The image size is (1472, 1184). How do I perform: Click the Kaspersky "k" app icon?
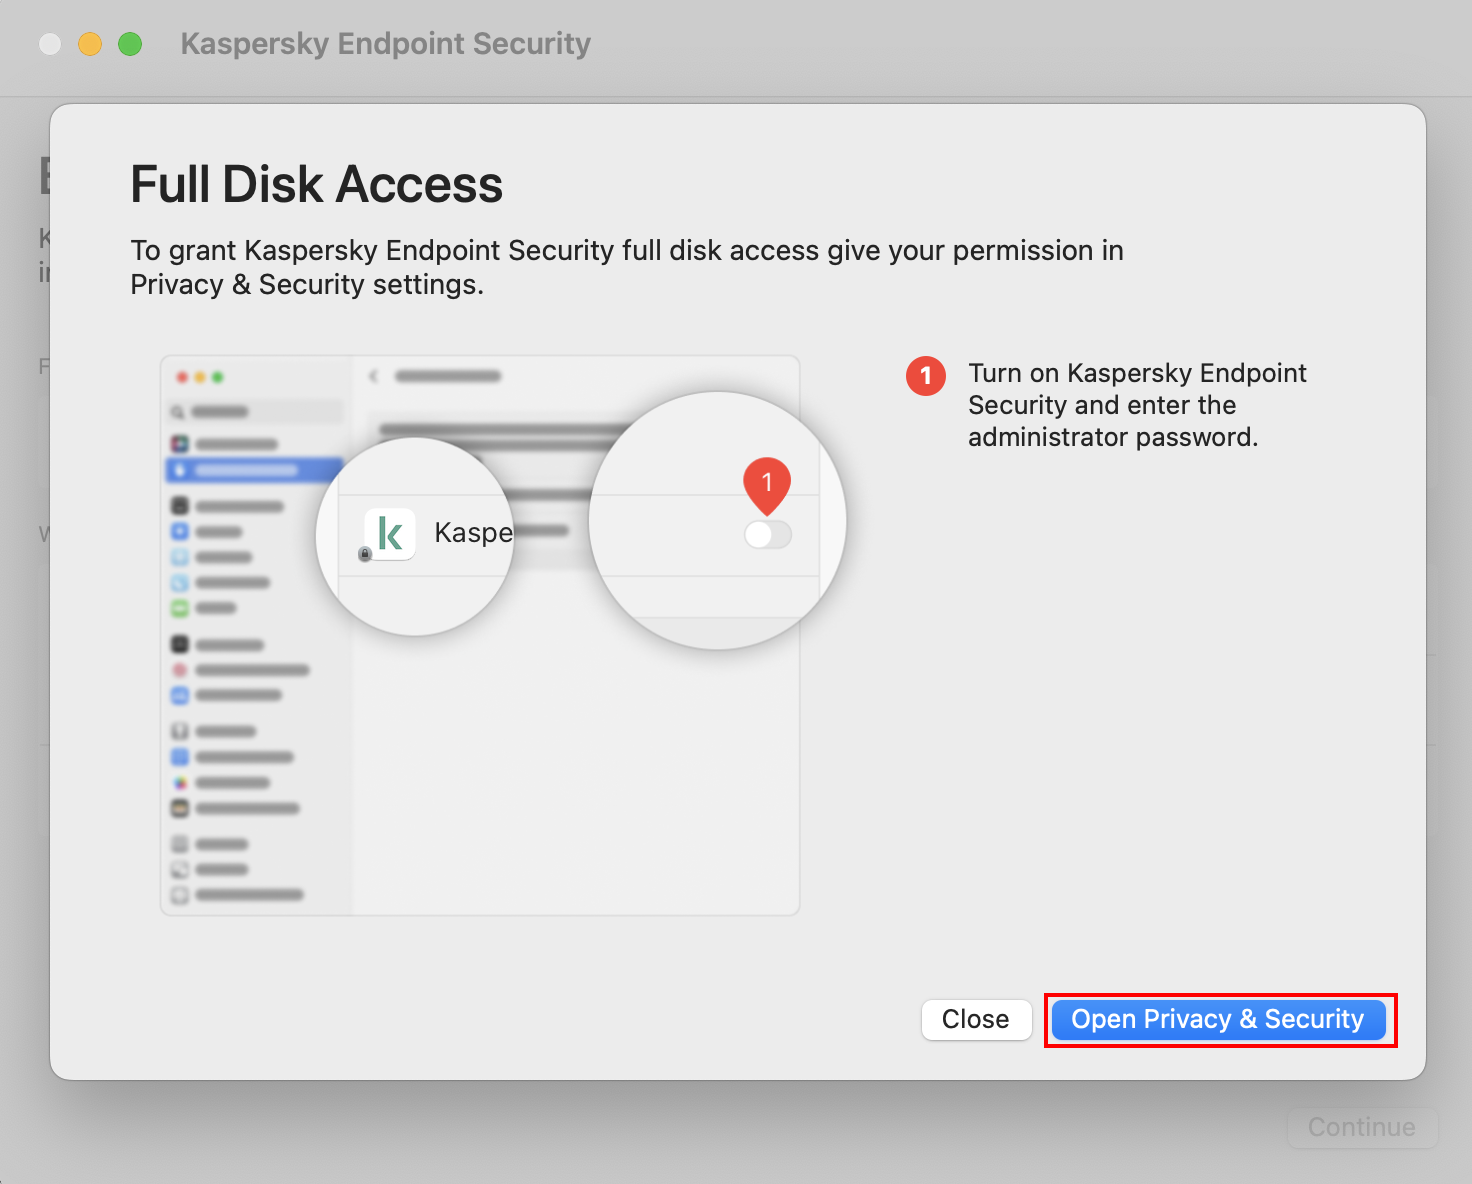[390, 533]
